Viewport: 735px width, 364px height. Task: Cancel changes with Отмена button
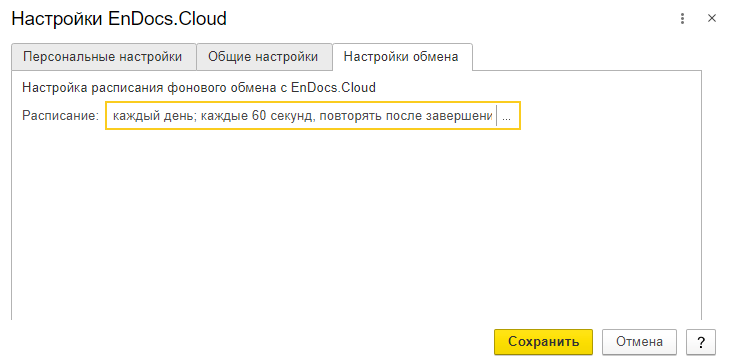(x=639, y=342)
